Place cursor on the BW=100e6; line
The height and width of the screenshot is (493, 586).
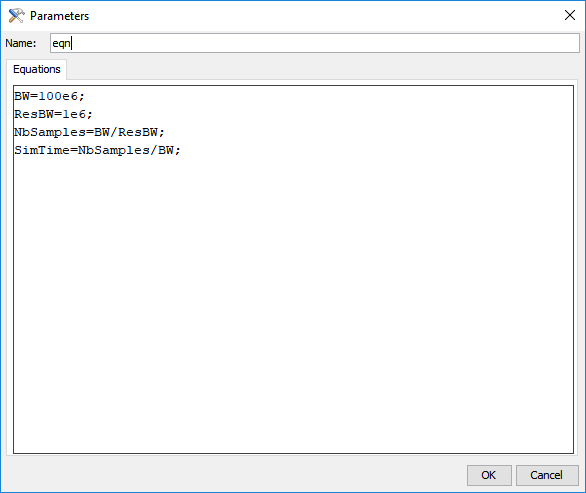pyautogui.click(x=49, y=96)
